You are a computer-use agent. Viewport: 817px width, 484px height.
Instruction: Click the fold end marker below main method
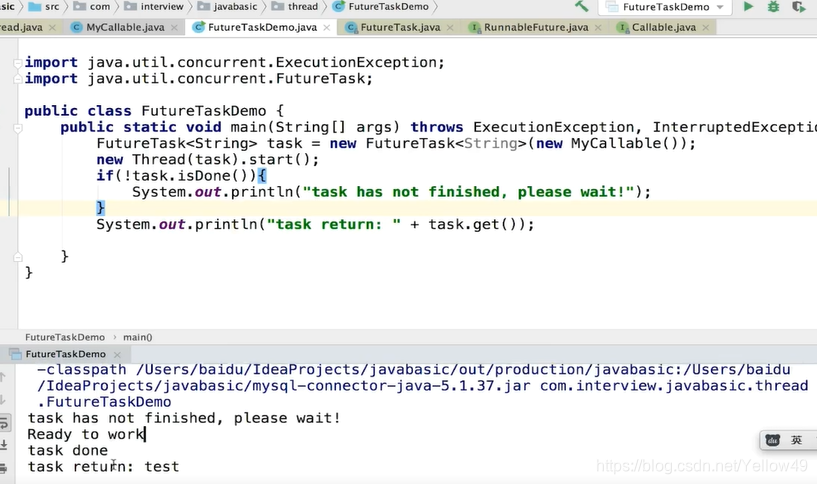(18, 256)
